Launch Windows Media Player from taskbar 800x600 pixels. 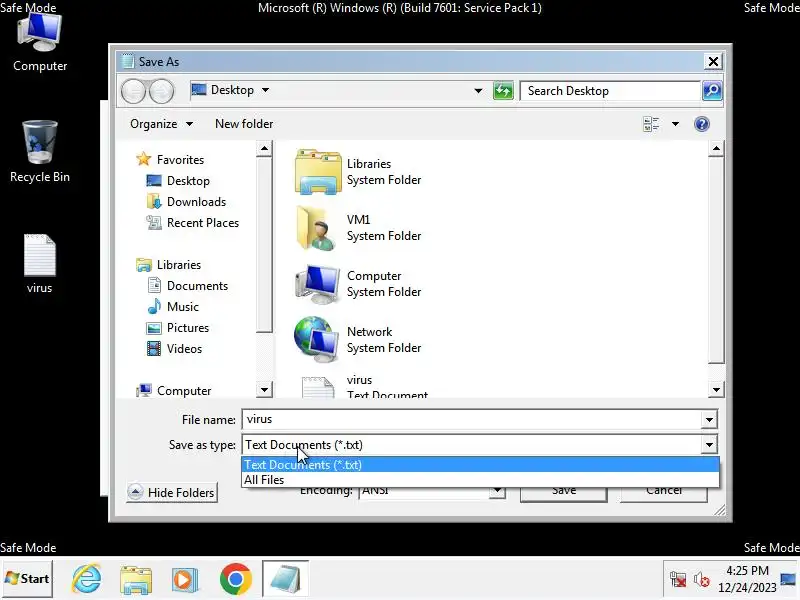pos(185,579)
